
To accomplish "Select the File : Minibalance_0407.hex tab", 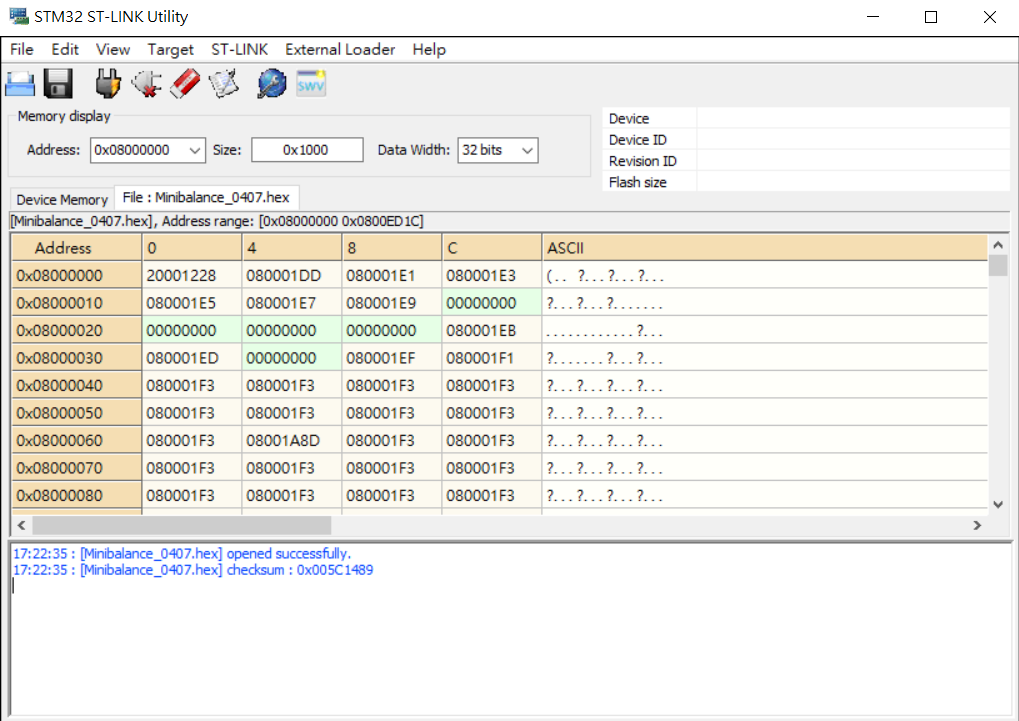I will 206,197.
